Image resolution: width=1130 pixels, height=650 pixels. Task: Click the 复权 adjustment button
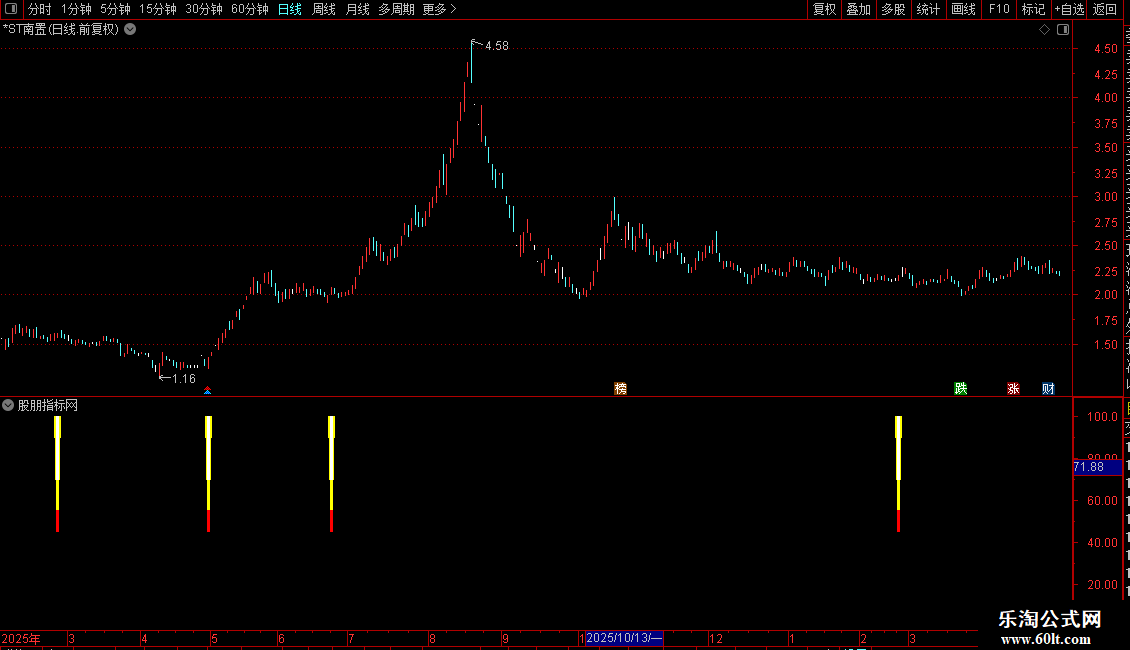[x=824, y=9]
